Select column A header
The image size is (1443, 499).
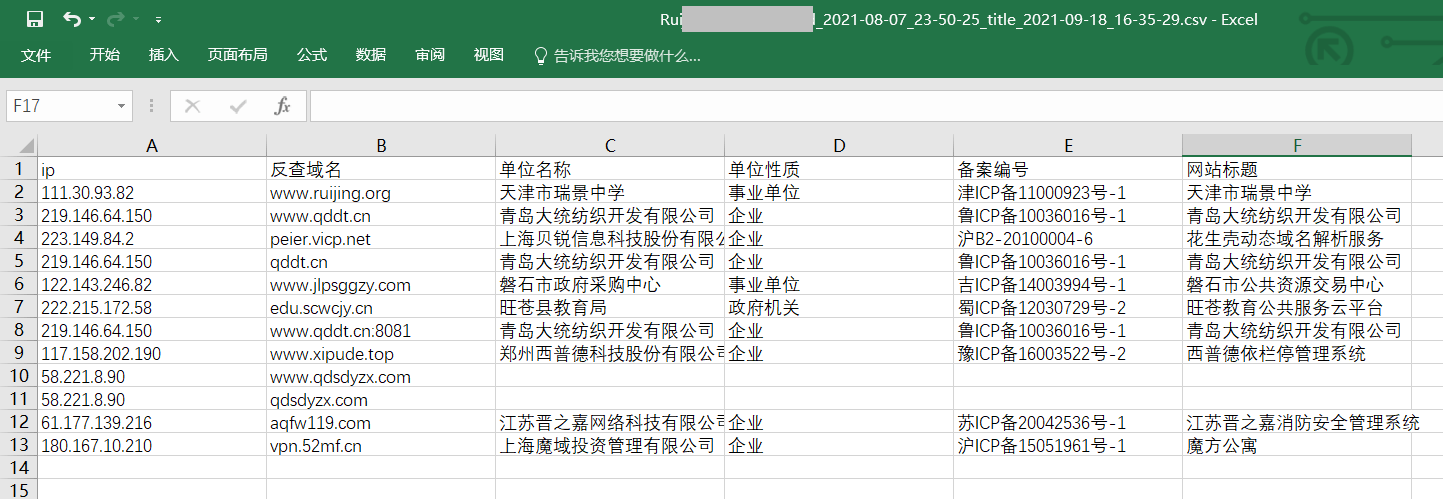pyautogui.click(x=152, y=146)
